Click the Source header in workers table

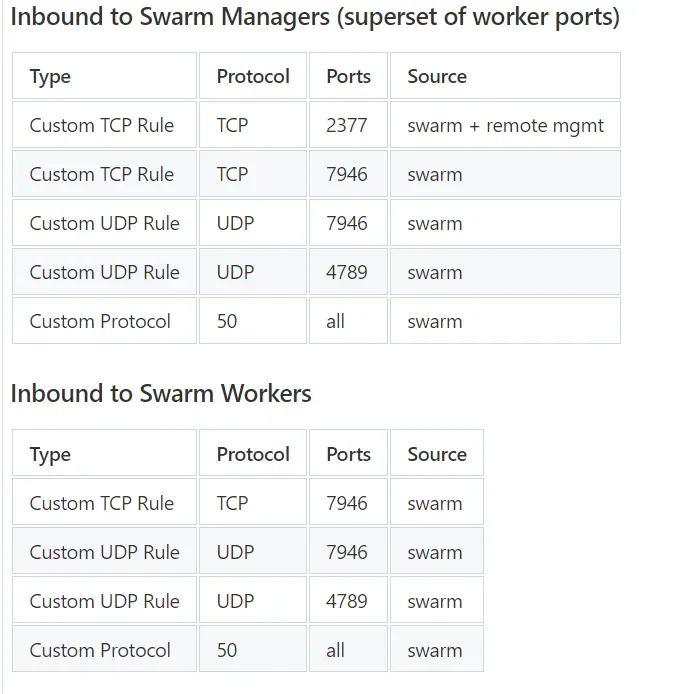[437, 453]
